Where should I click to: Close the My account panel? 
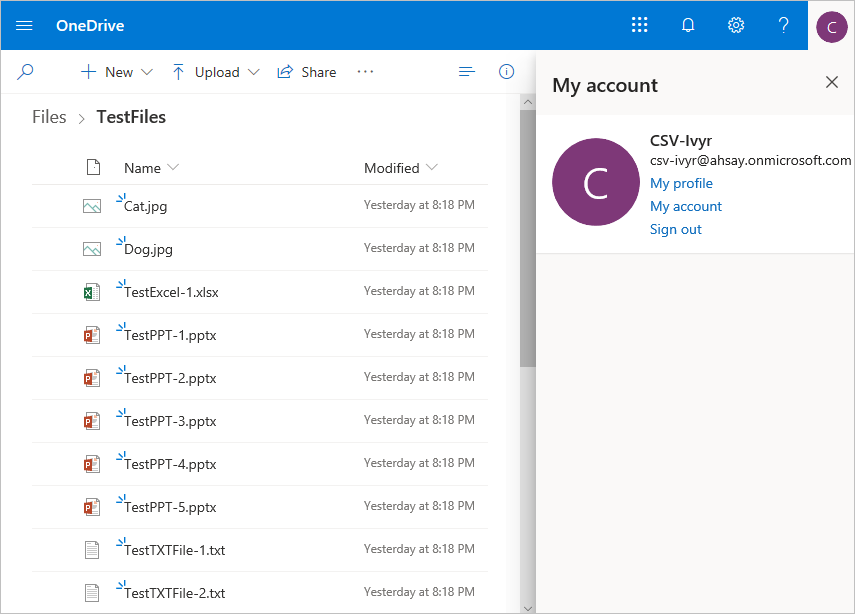click(831, 83)
